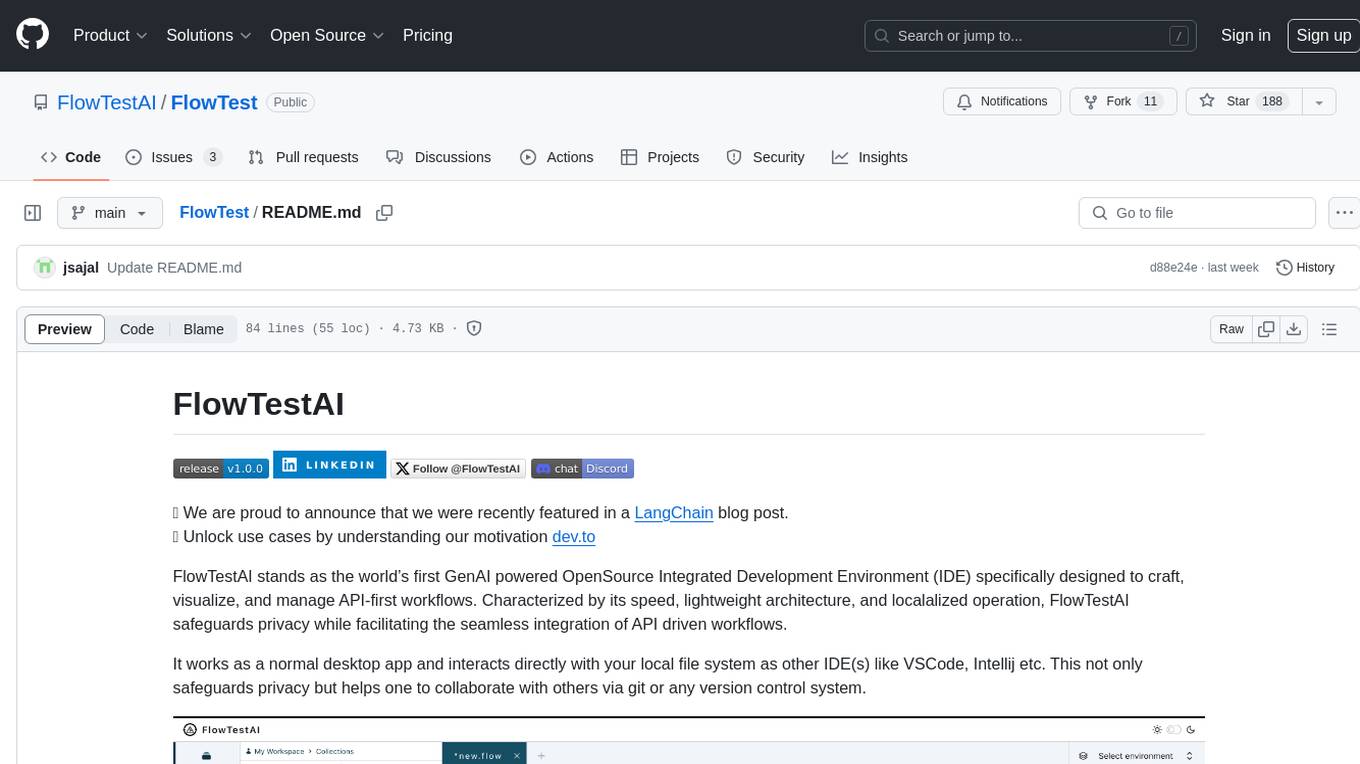
Task: Open the README outline list
Action: tap(1329, 329)
